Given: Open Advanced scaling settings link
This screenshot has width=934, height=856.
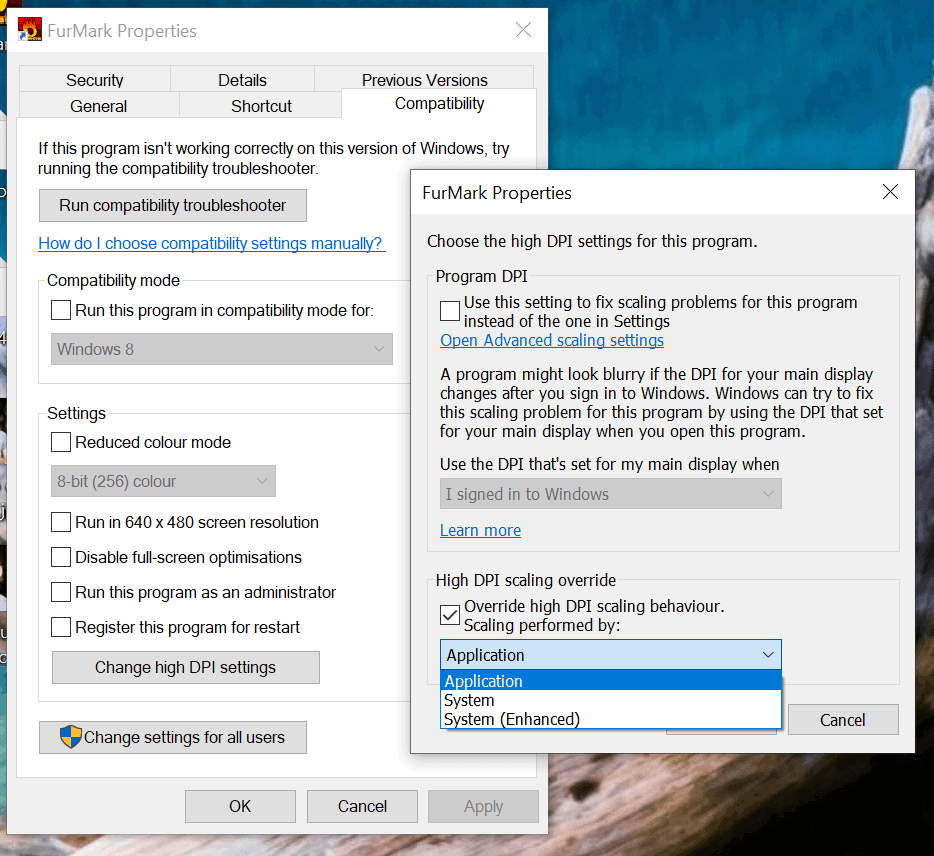Looking at the screenshot, I should coord(552,340).
